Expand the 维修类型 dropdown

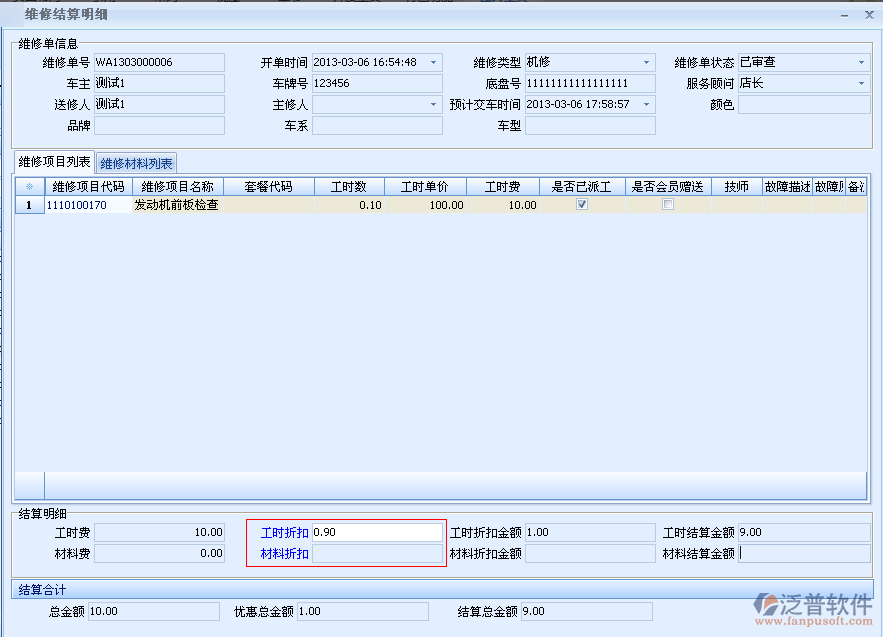tap(647, 62)
